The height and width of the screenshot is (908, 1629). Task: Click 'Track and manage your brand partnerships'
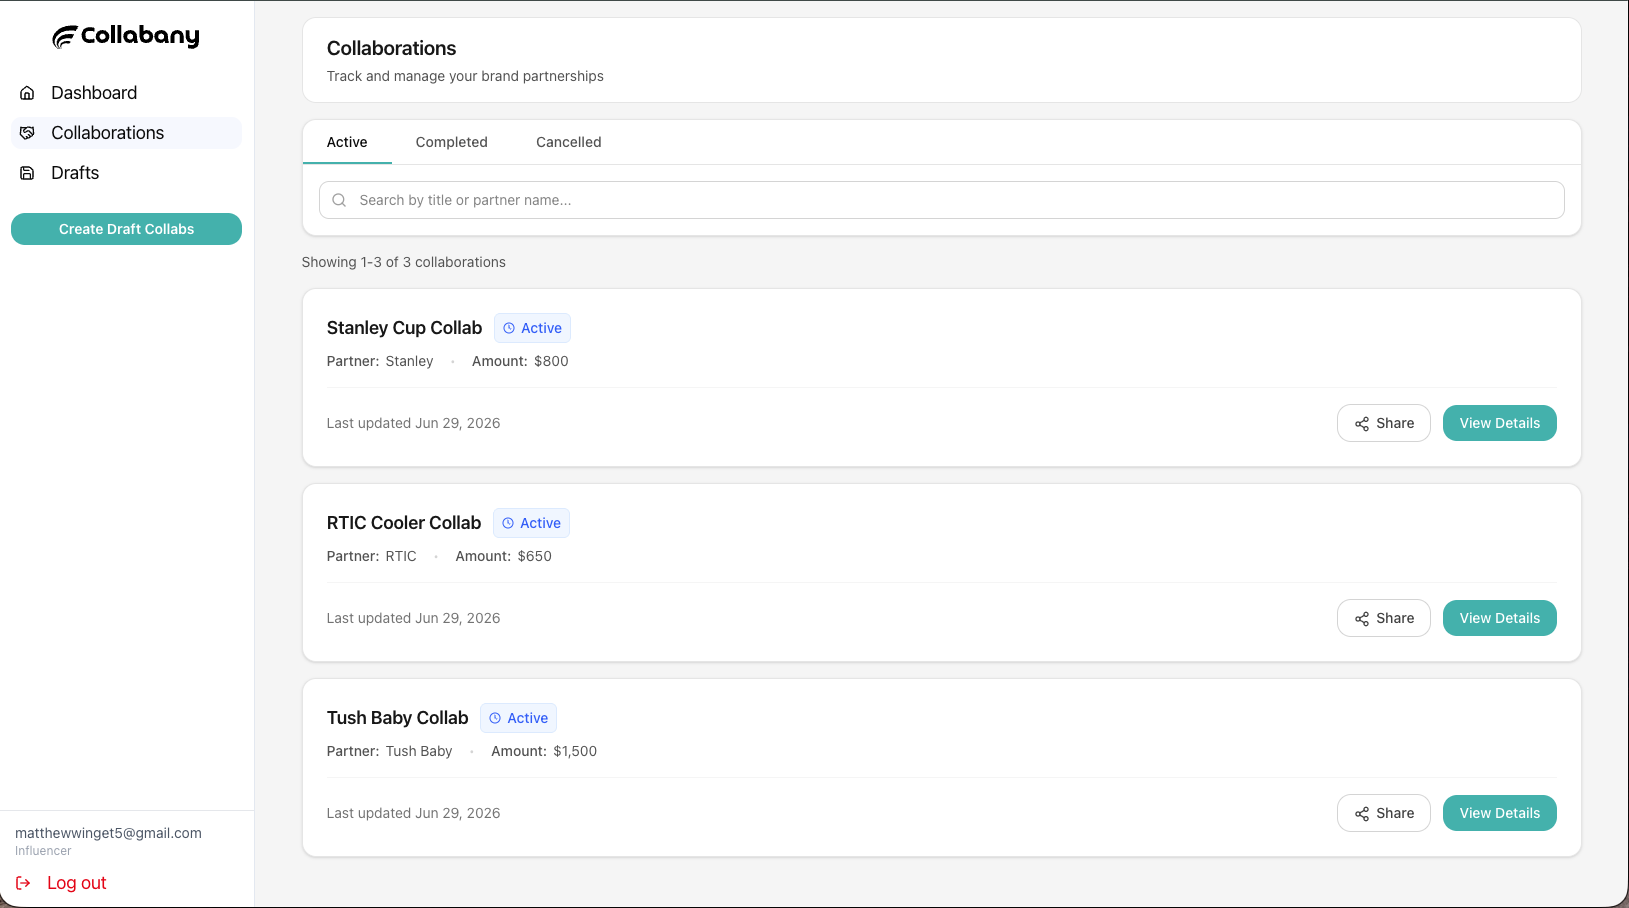click(465, 76)
